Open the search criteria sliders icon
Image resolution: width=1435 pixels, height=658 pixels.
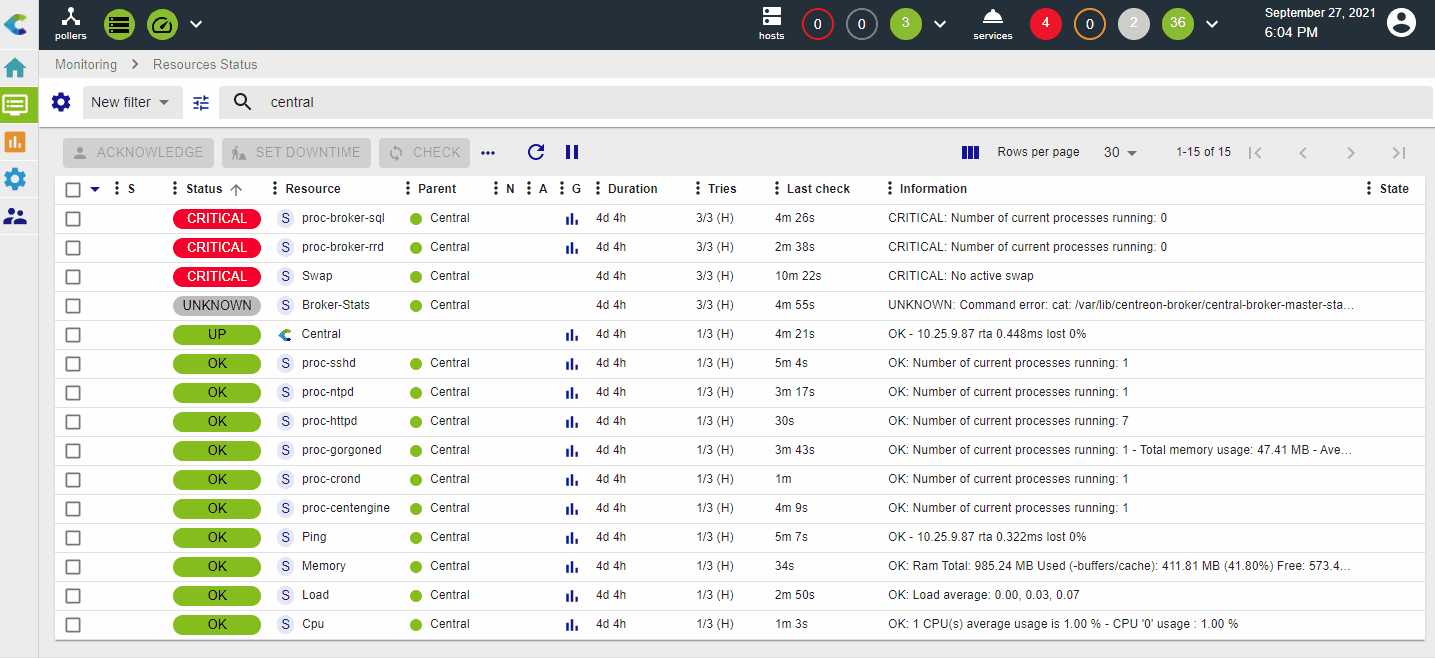pyautogui.click(x=201, y=102)
